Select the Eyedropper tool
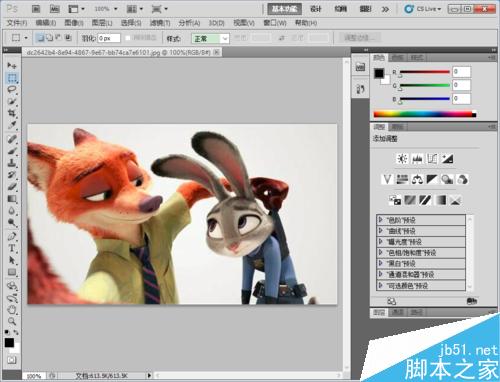The image size is (500, 382). (x=12, y=125)
